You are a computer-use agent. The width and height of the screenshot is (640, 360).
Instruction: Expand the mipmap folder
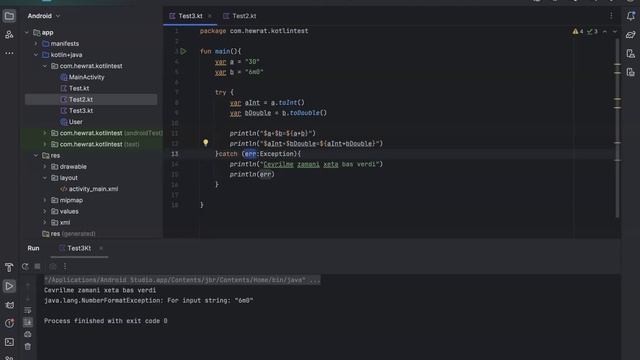click(x=45, y=200)
